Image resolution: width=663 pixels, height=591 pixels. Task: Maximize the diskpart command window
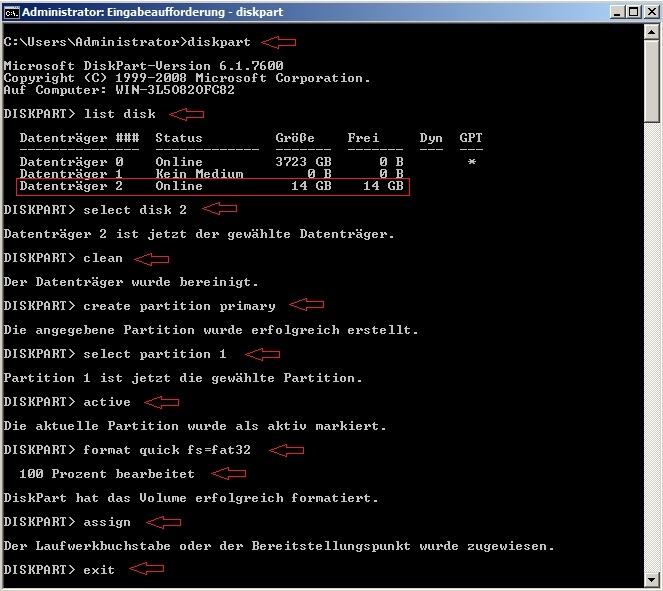(x=634, y=12)
